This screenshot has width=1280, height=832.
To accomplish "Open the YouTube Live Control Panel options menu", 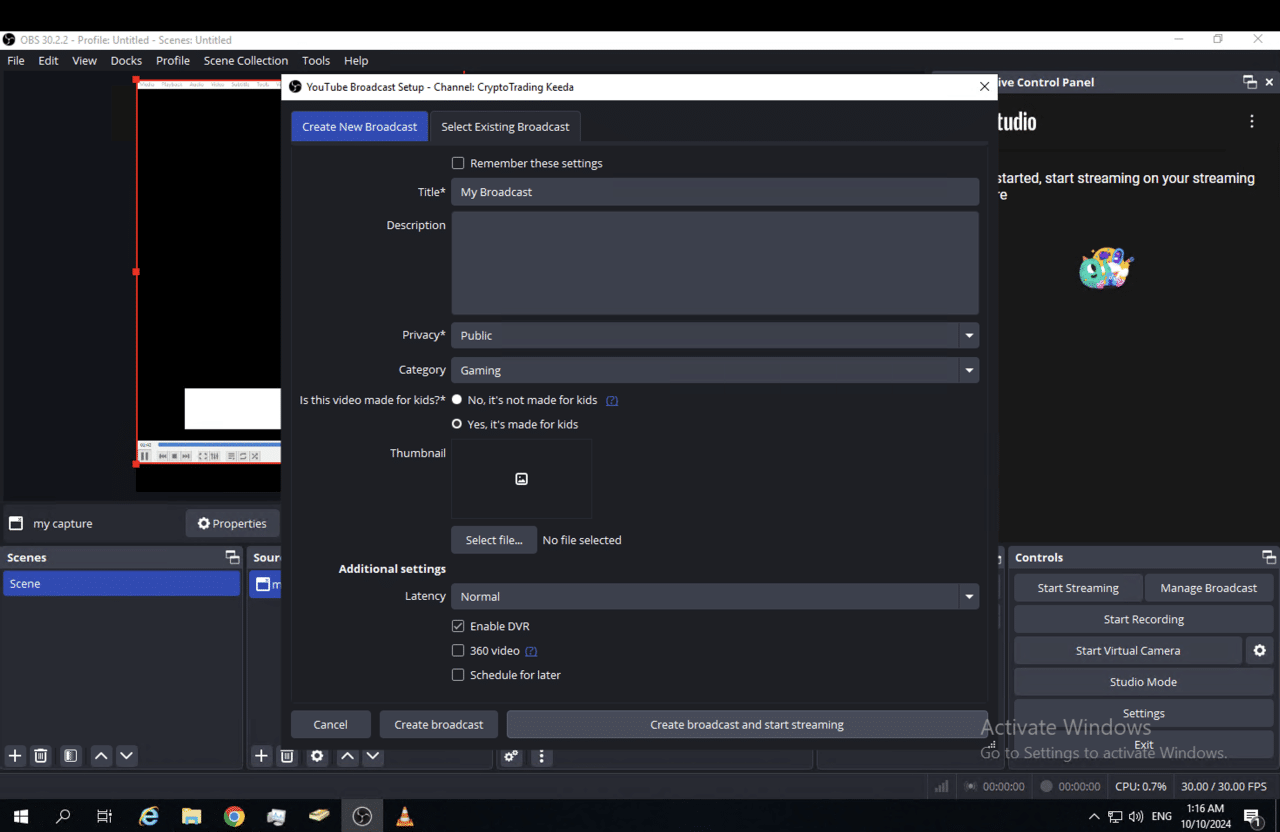I will [1251, 120].
